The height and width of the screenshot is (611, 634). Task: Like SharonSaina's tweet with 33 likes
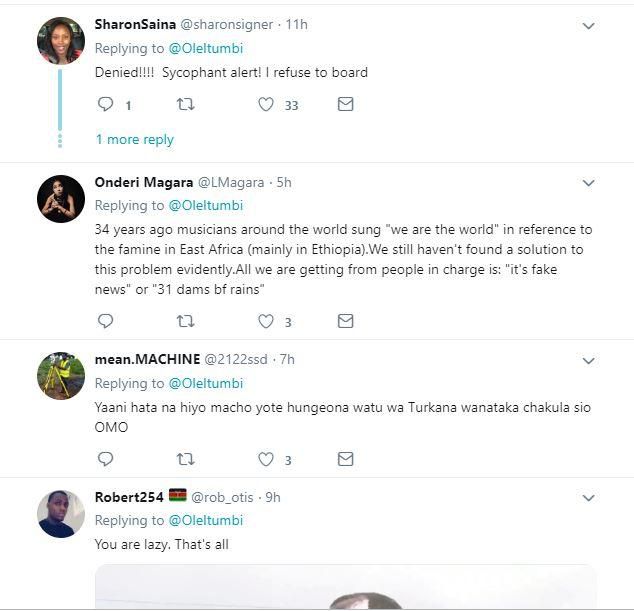(x=266, y=104)
